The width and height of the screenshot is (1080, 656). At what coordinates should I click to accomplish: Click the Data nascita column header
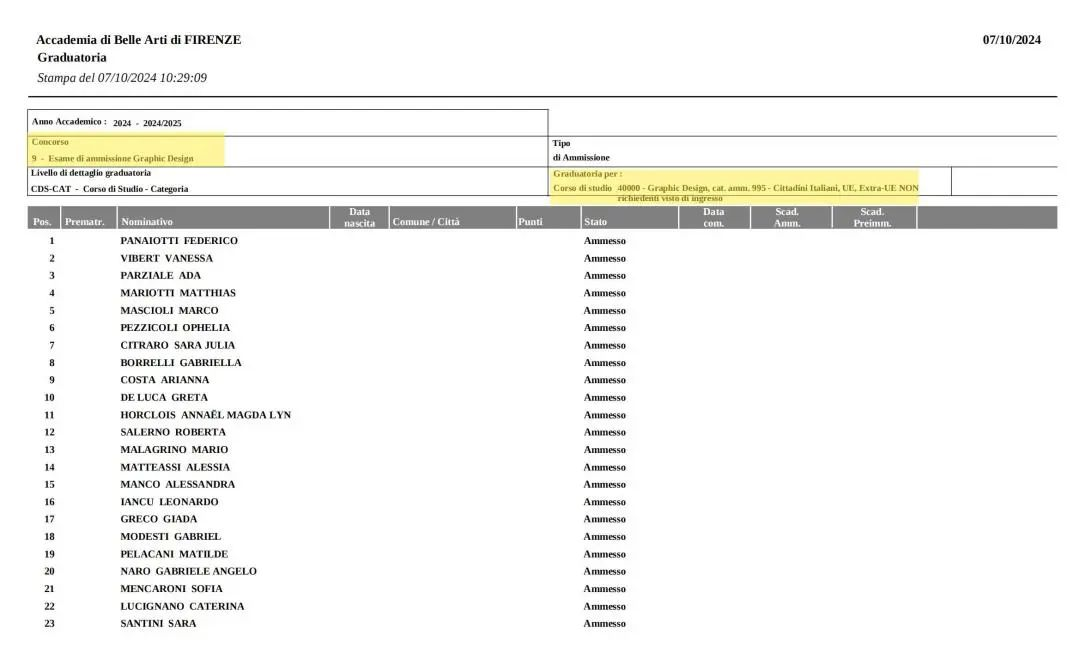click(x=359, y=217)
